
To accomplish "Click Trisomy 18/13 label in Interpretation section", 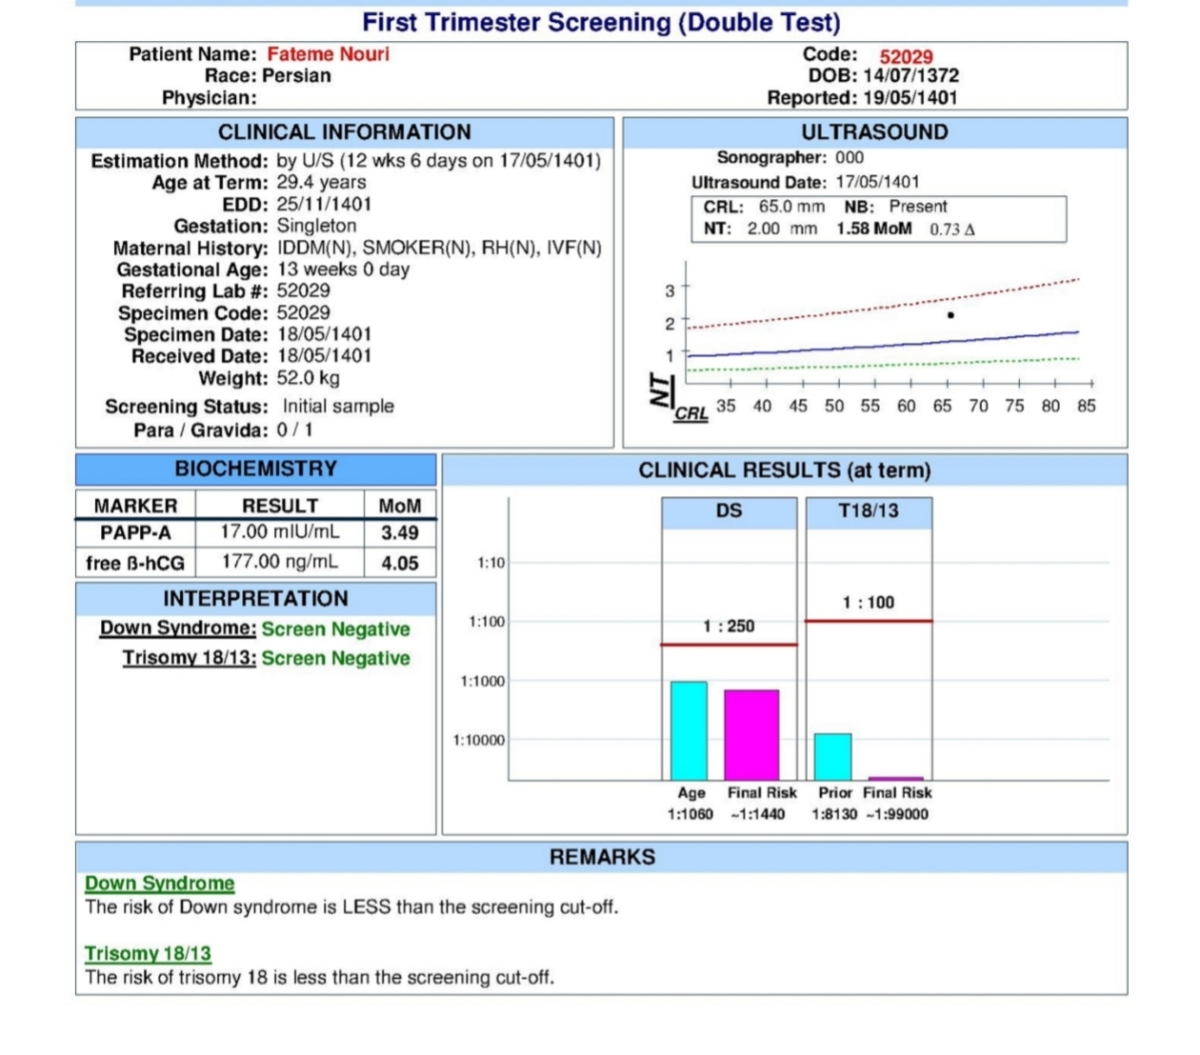I will pyautogui.click(x=189, y=658).
